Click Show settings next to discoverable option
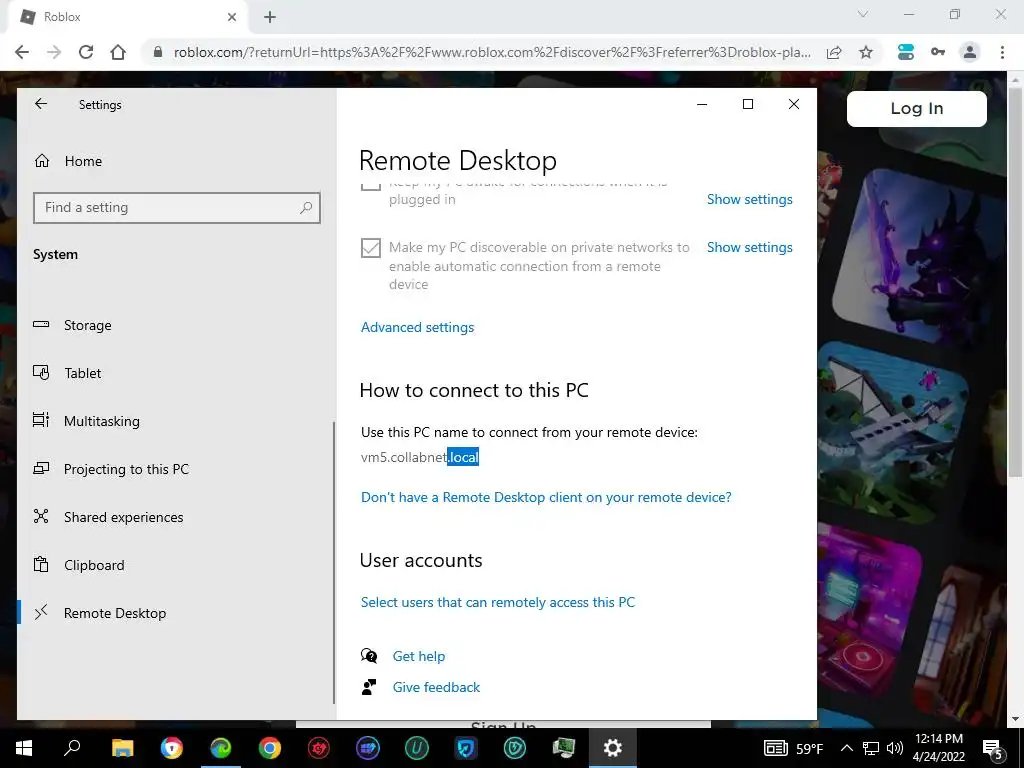 [749, 247]
